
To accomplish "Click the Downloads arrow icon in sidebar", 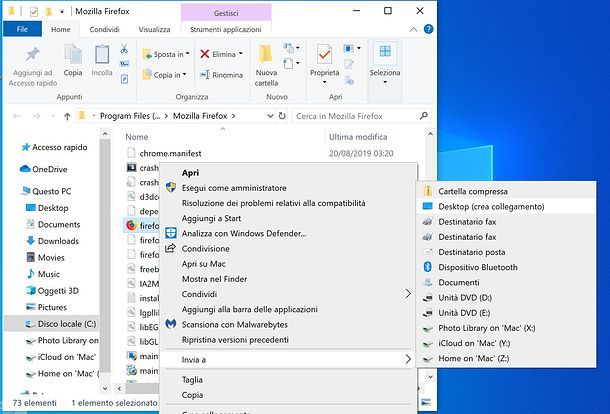I will [30, 241].
